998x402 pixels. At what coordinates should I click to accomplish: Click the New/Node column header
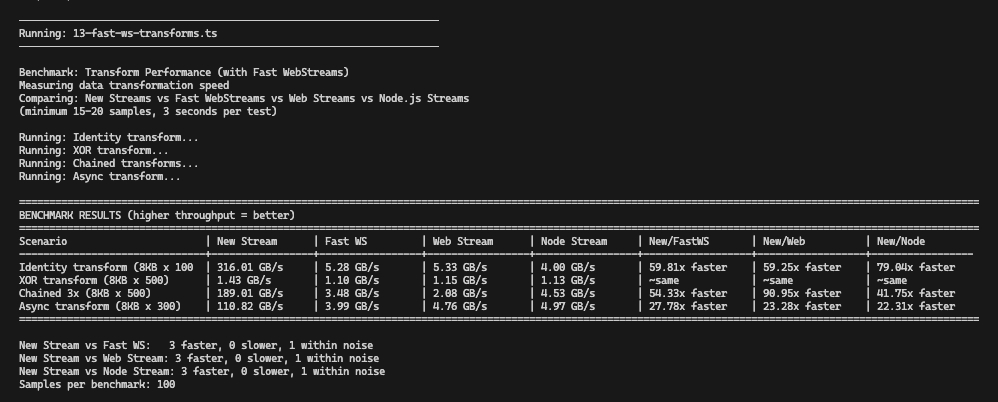pyautogui.click(x=898, y=242)
